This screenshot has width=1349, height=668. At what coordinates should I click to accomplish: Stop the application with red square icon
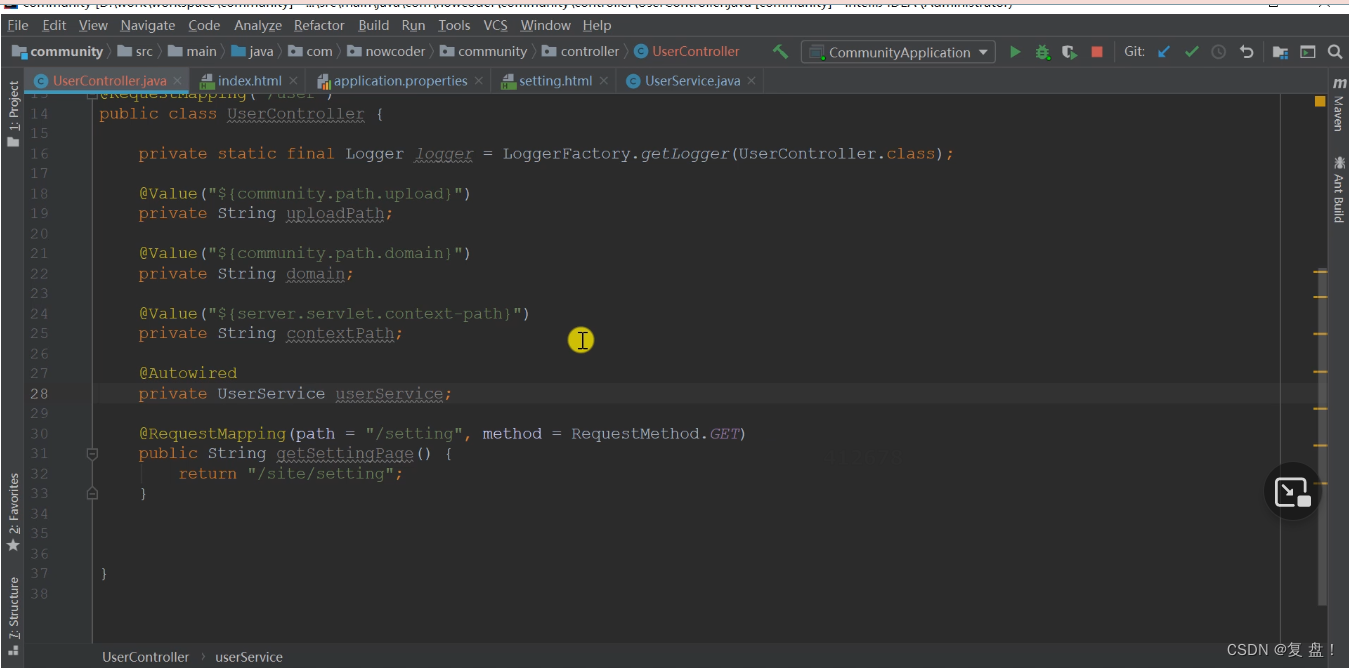coord(1097,52)
